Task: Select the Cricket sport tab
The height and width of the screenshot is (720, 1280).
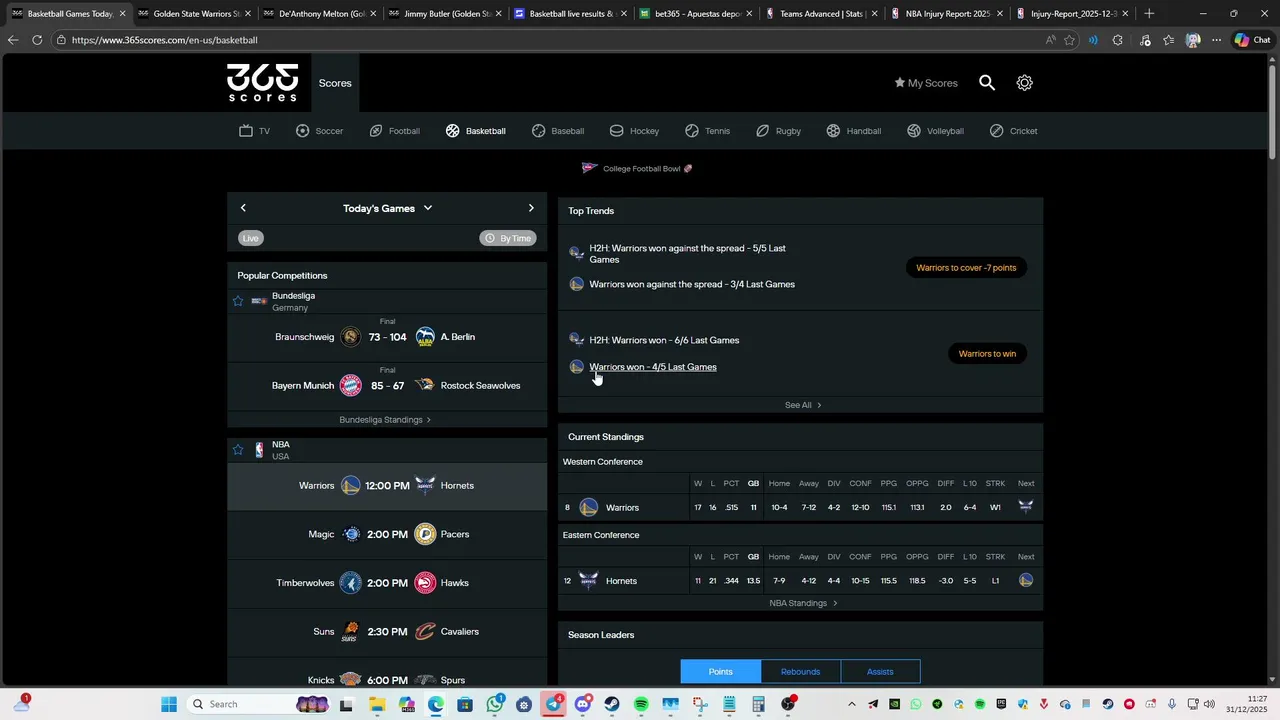Action: tap(1013, 131)
